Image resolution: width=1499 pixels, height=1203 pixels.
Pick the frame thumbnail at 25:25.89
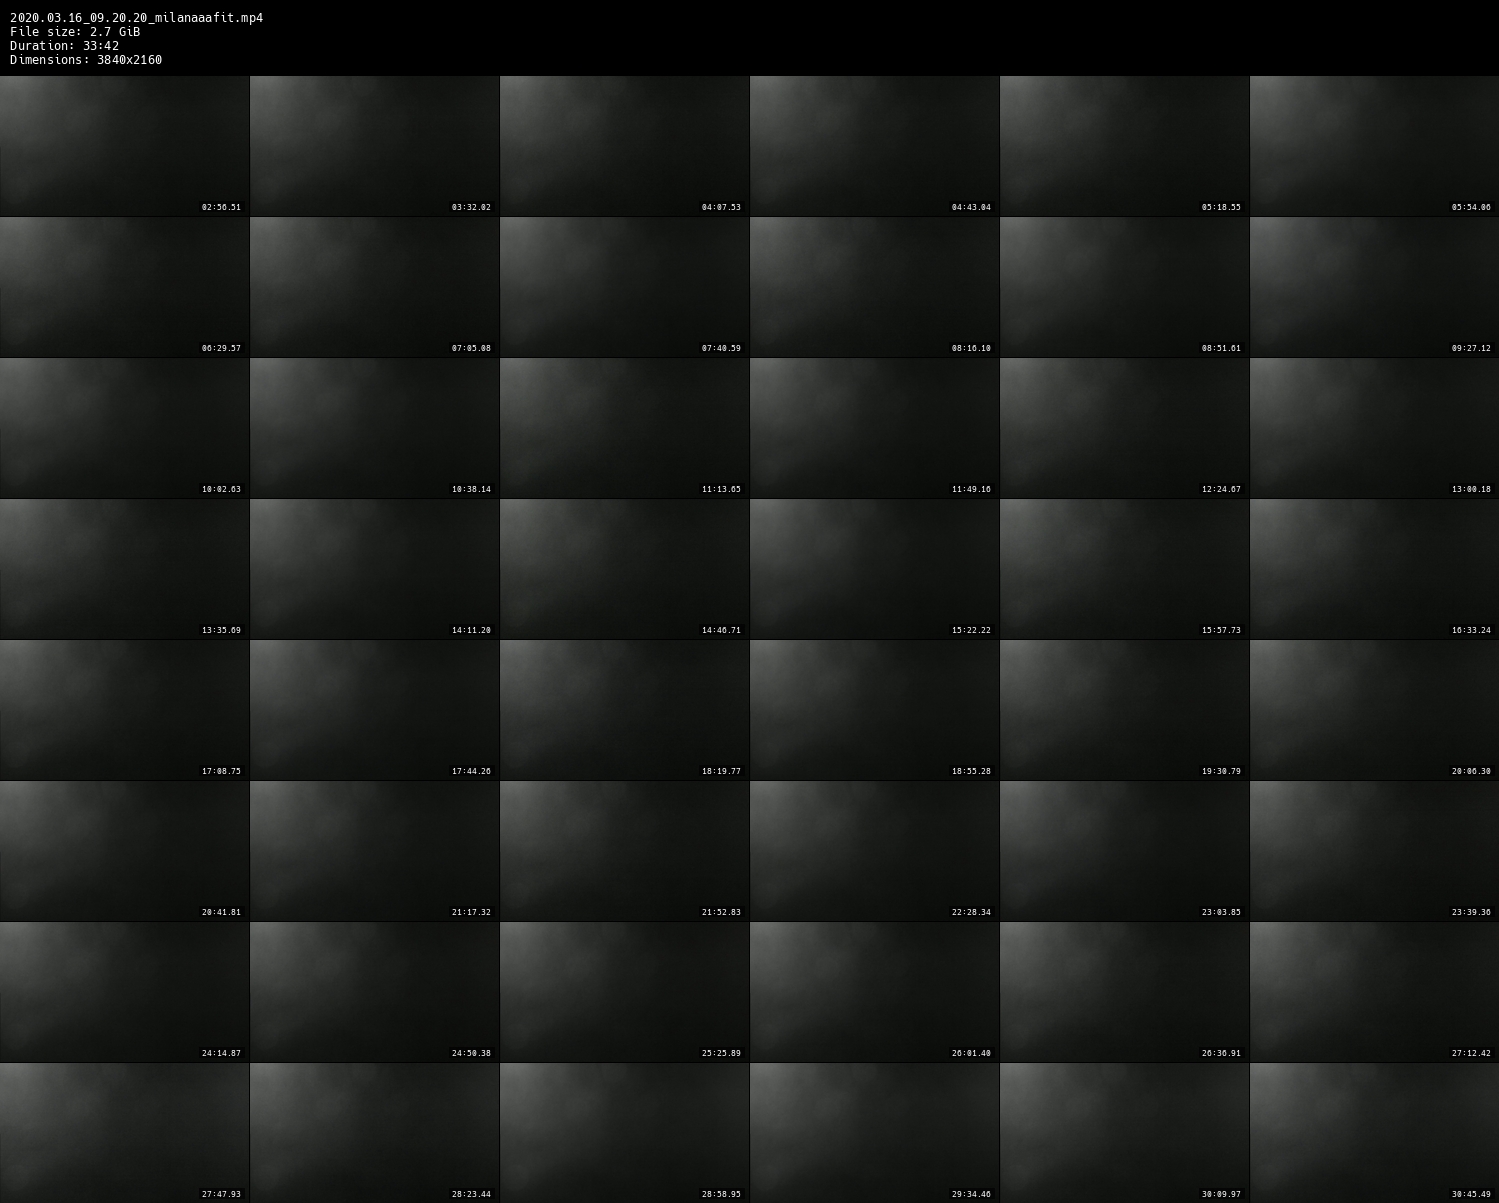(x=624, y=992)
